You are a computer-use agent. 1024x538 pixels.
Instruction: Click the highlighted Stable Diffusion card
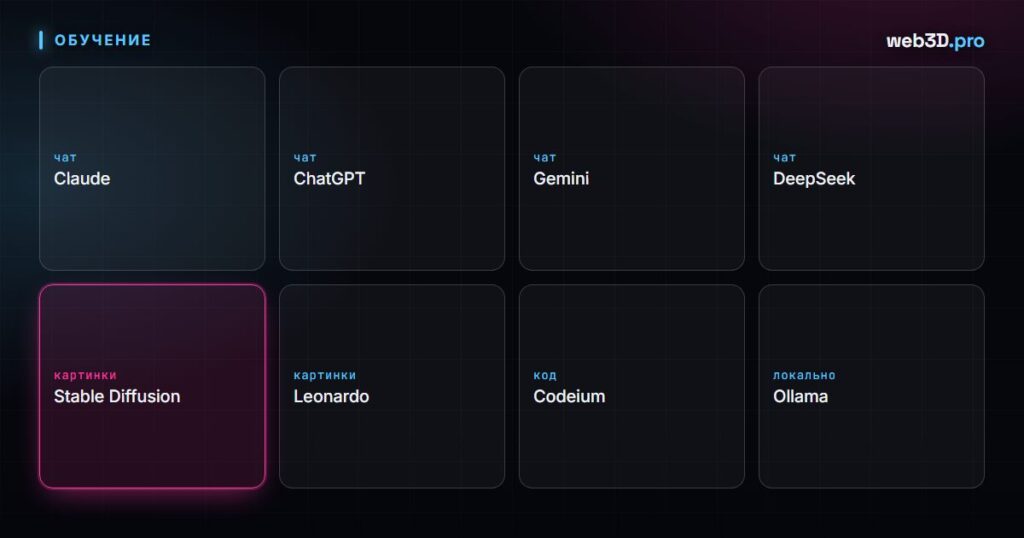click(x=152, y=386)
